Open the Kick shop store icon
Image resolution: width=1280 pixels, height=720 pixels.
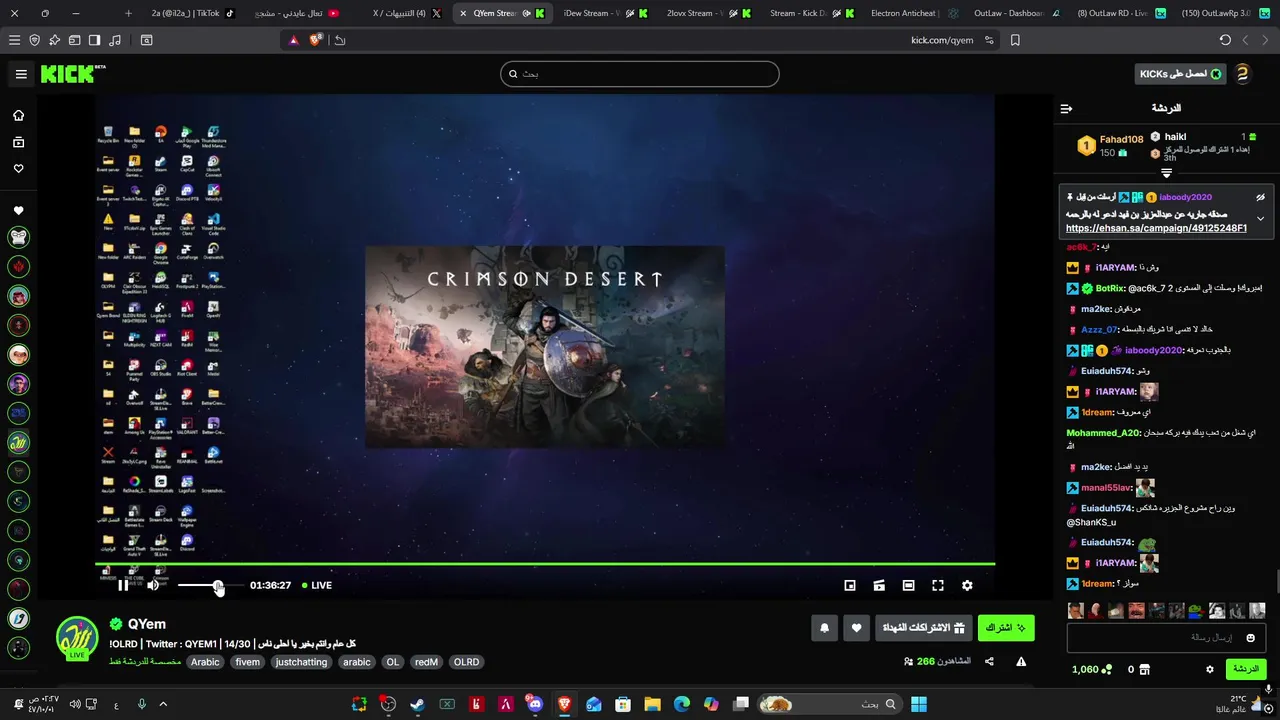(x=1145, y=670)
